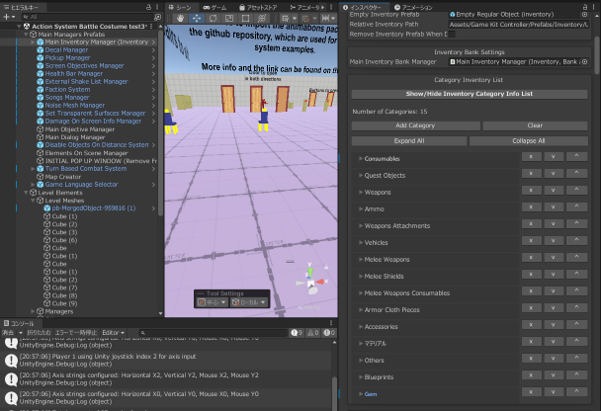Viewport: 601px width, 411px height.
Task: Click the scene orientation gizmo
Action: coord(311,278)
